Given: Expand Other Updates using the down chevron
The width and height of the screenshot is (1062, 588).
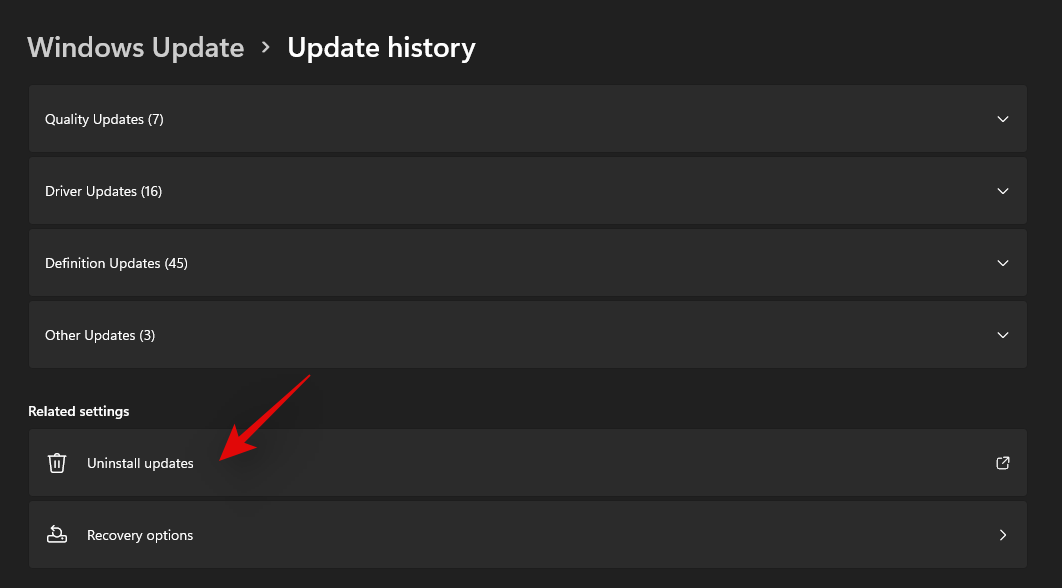Looking at the screenshot, I should click(1003, 335).
